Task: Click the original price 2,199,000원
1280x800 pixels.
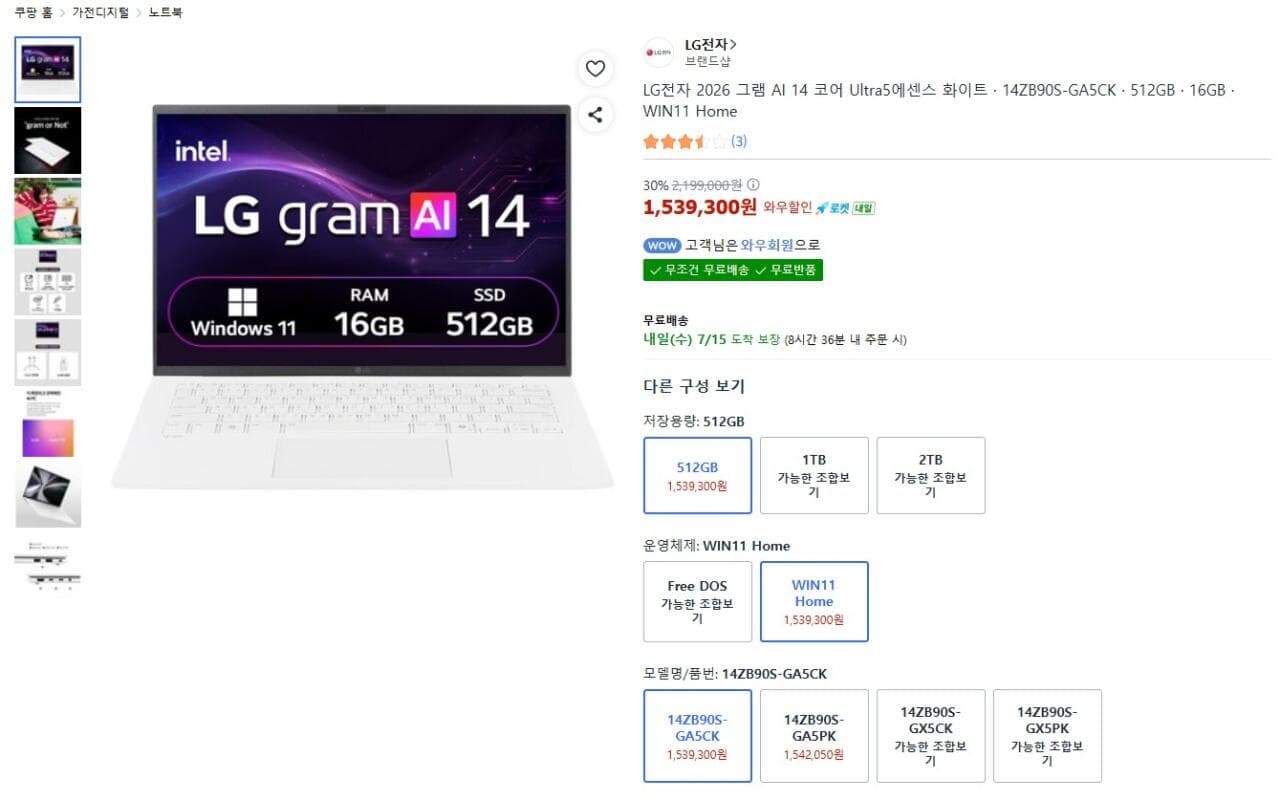Action: point(707,185)
